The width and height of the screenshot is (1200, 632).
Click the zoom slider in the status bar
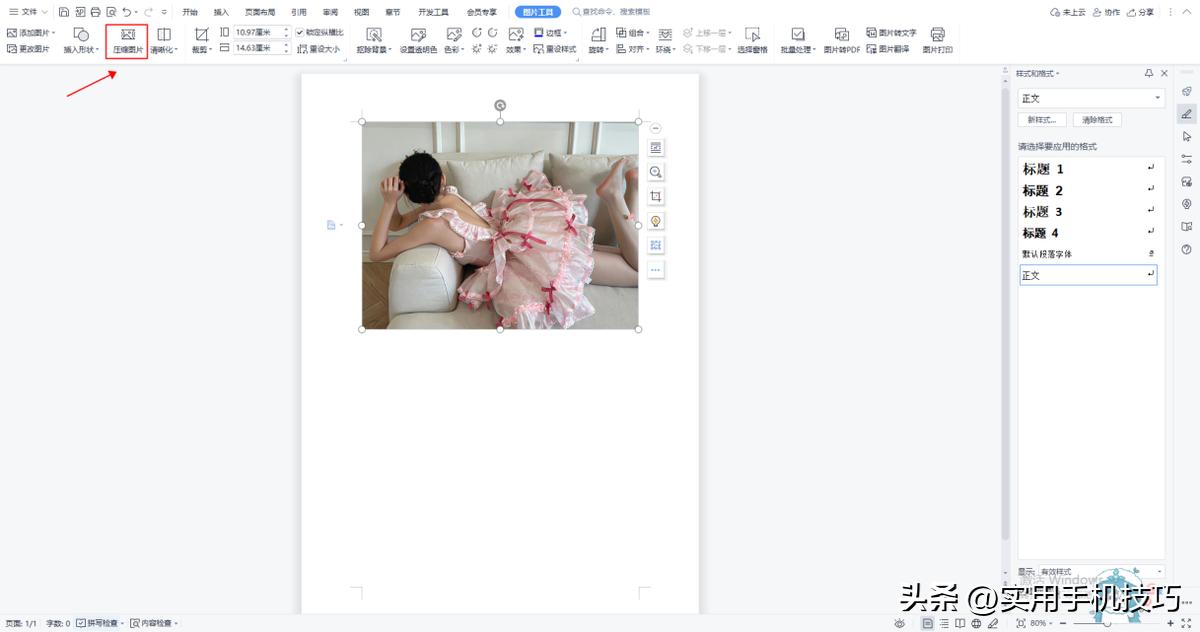[1107, 623]
